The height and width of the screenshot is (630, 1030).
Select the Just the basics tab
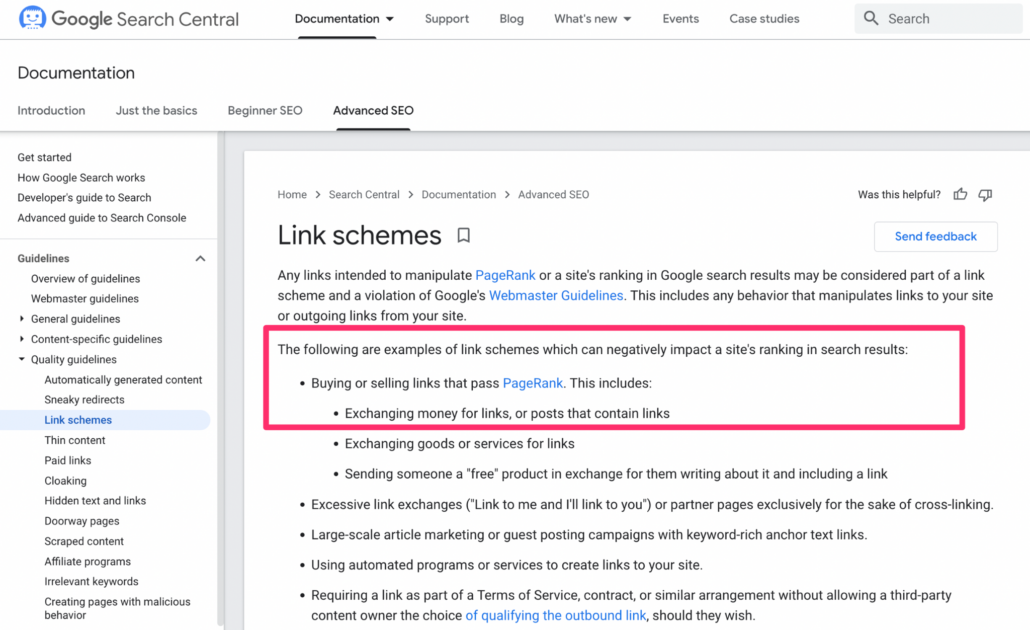(156, 111)
